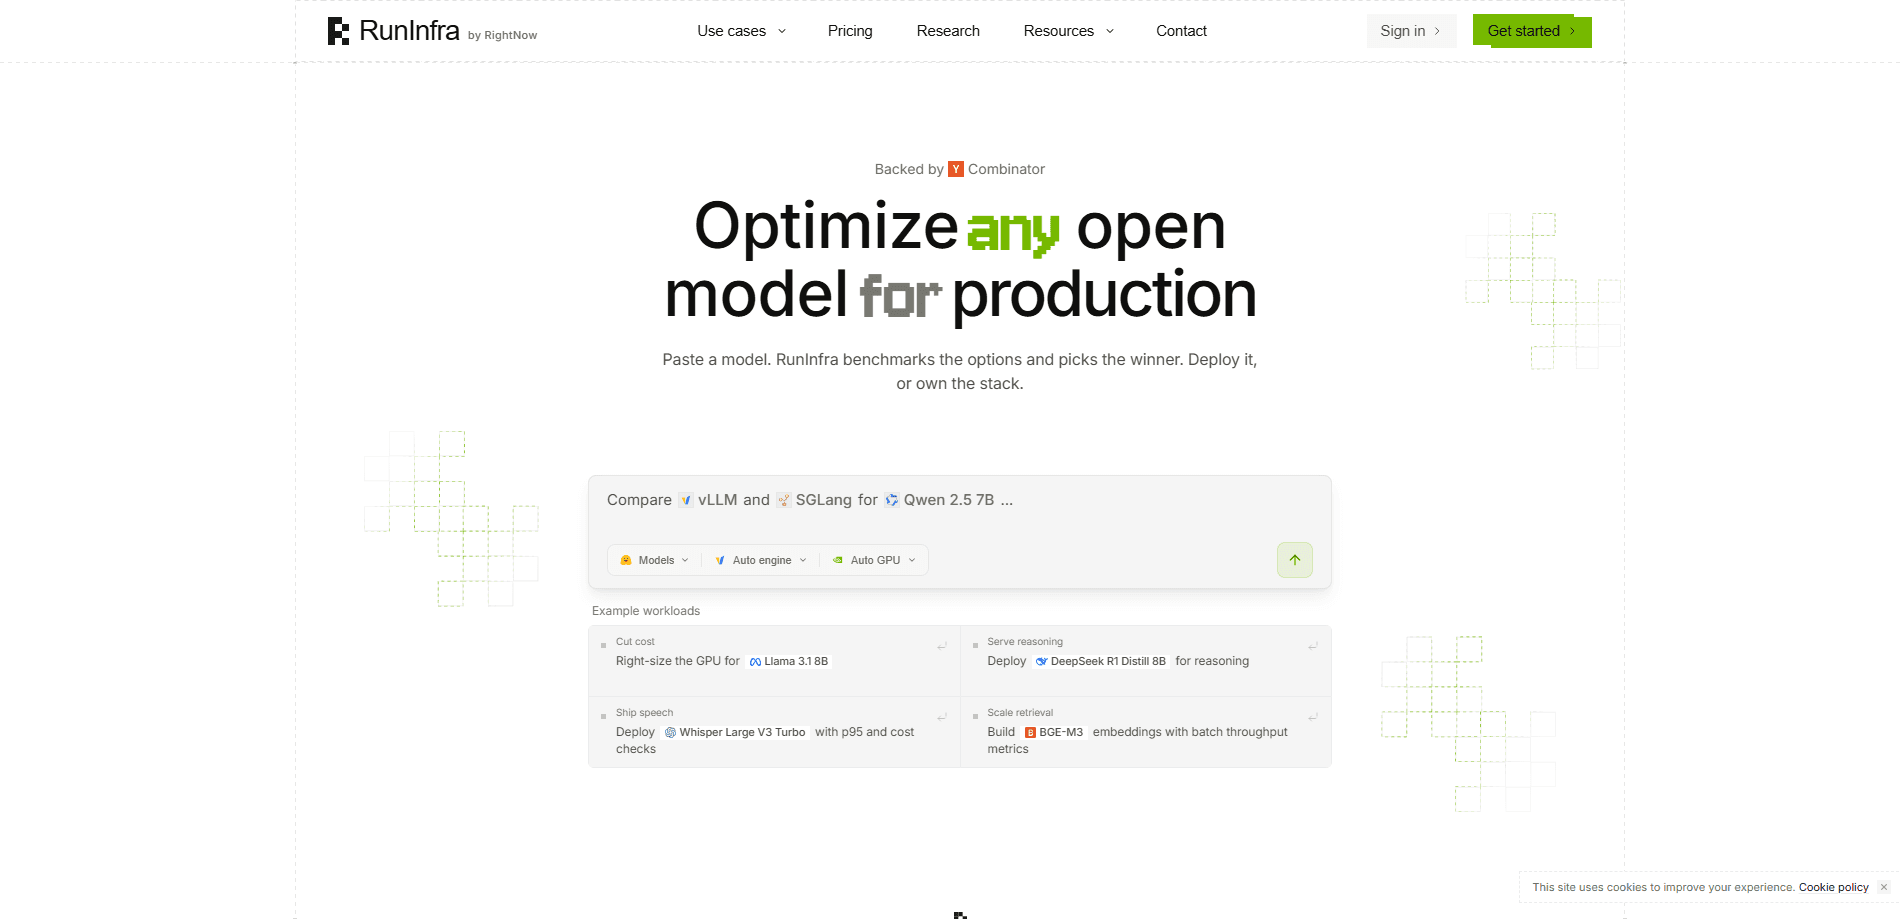
Task: Expand the Use cases menu
Action: (x=741, y=31)
